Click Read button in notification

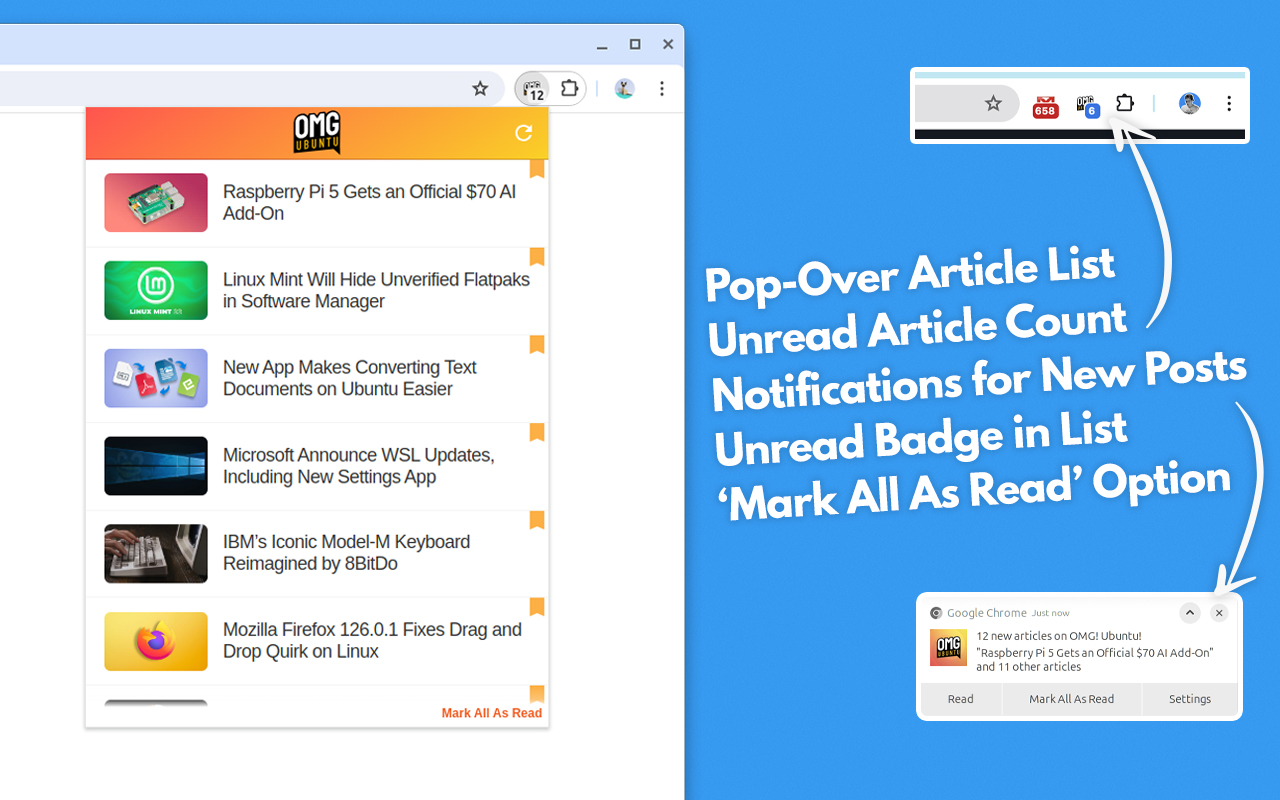[x=961, y=699]
